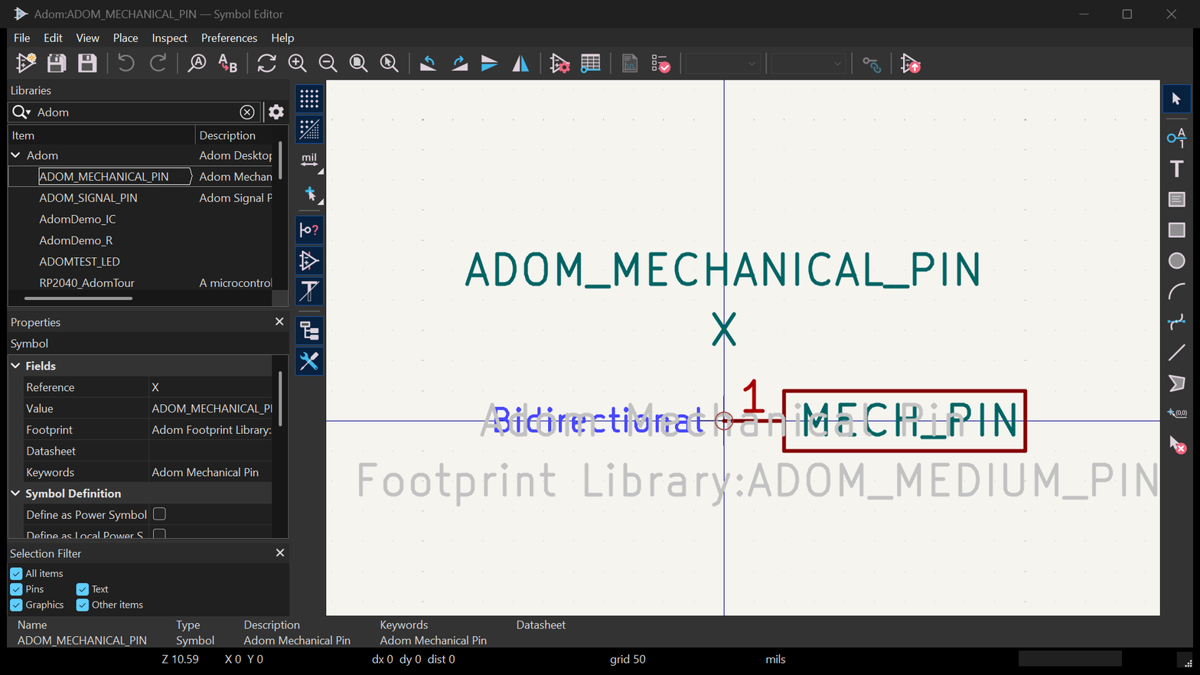1200x675 pixels.
Task: Zoom in using the plus magnifier icon
Action: point(297,64)
